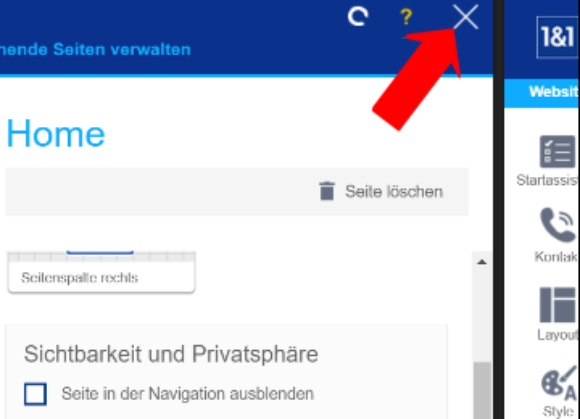Open the Layout icon in sidebar
Viewport: 580px width, 419px height.
[558, 305]
